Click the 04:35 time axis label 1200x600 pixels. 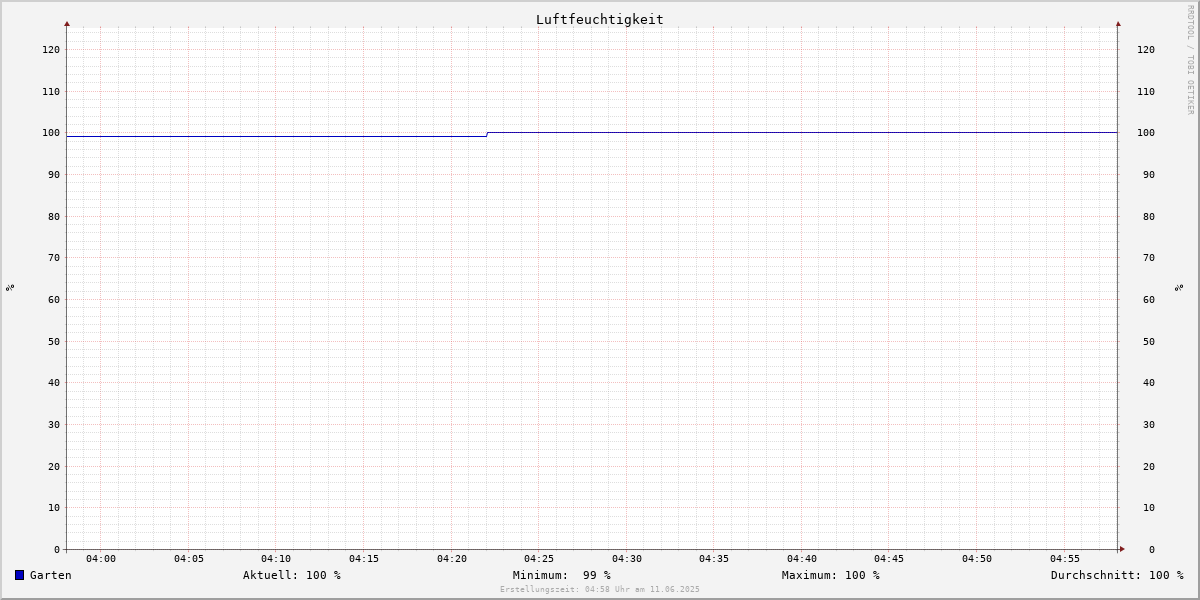click(x=714, y=559)
